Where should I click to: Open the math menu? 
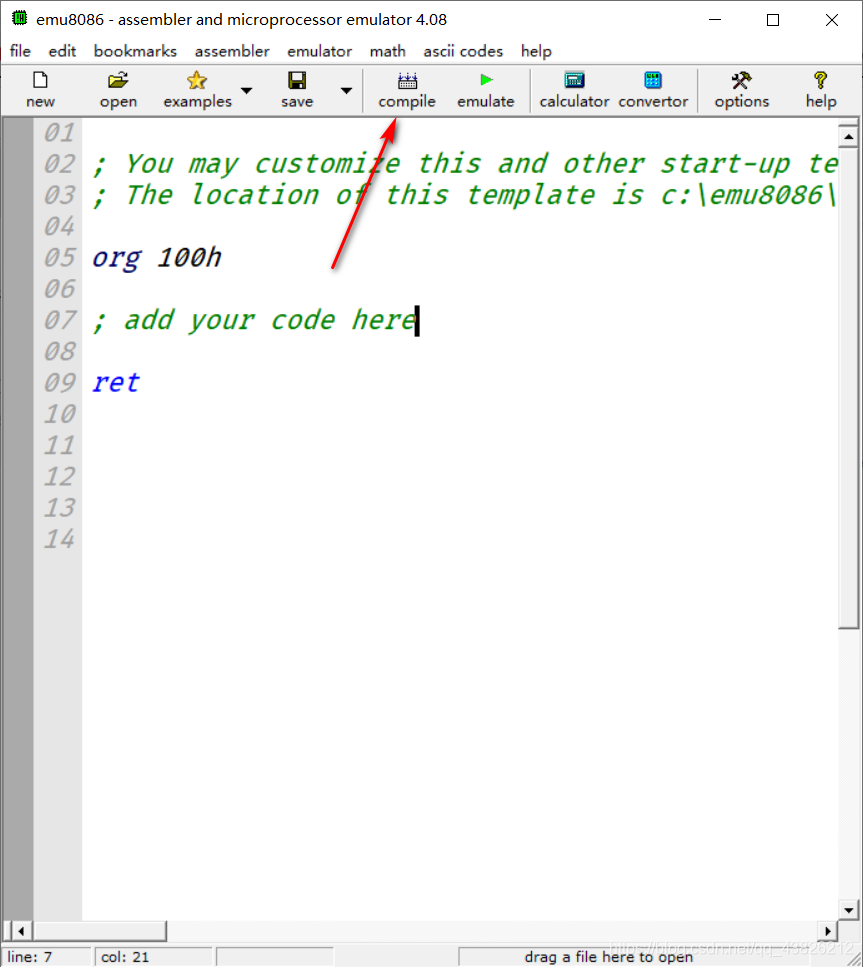click(387, 51)
